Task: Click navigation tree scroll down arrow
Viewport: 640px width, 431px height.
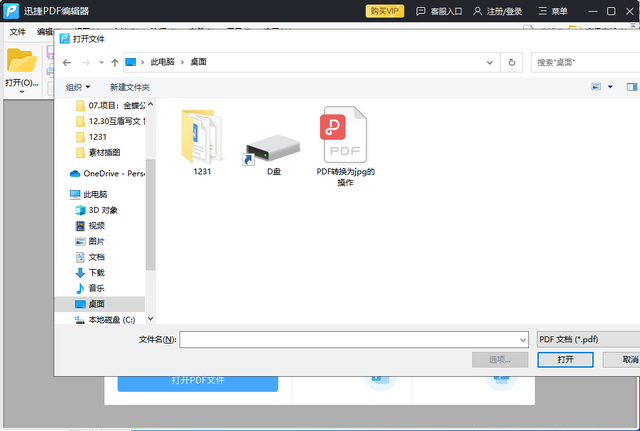Action: point(151,318)
